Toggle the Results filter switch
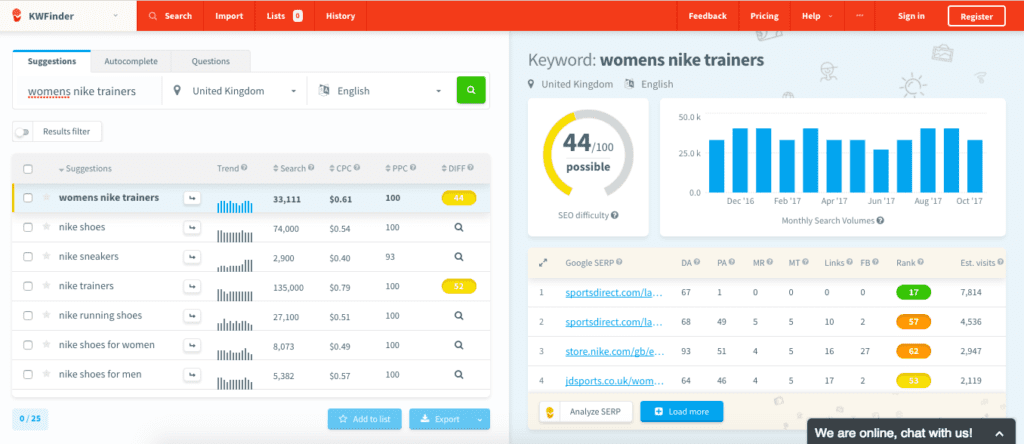1024x444 pixels. pos(23,132)
